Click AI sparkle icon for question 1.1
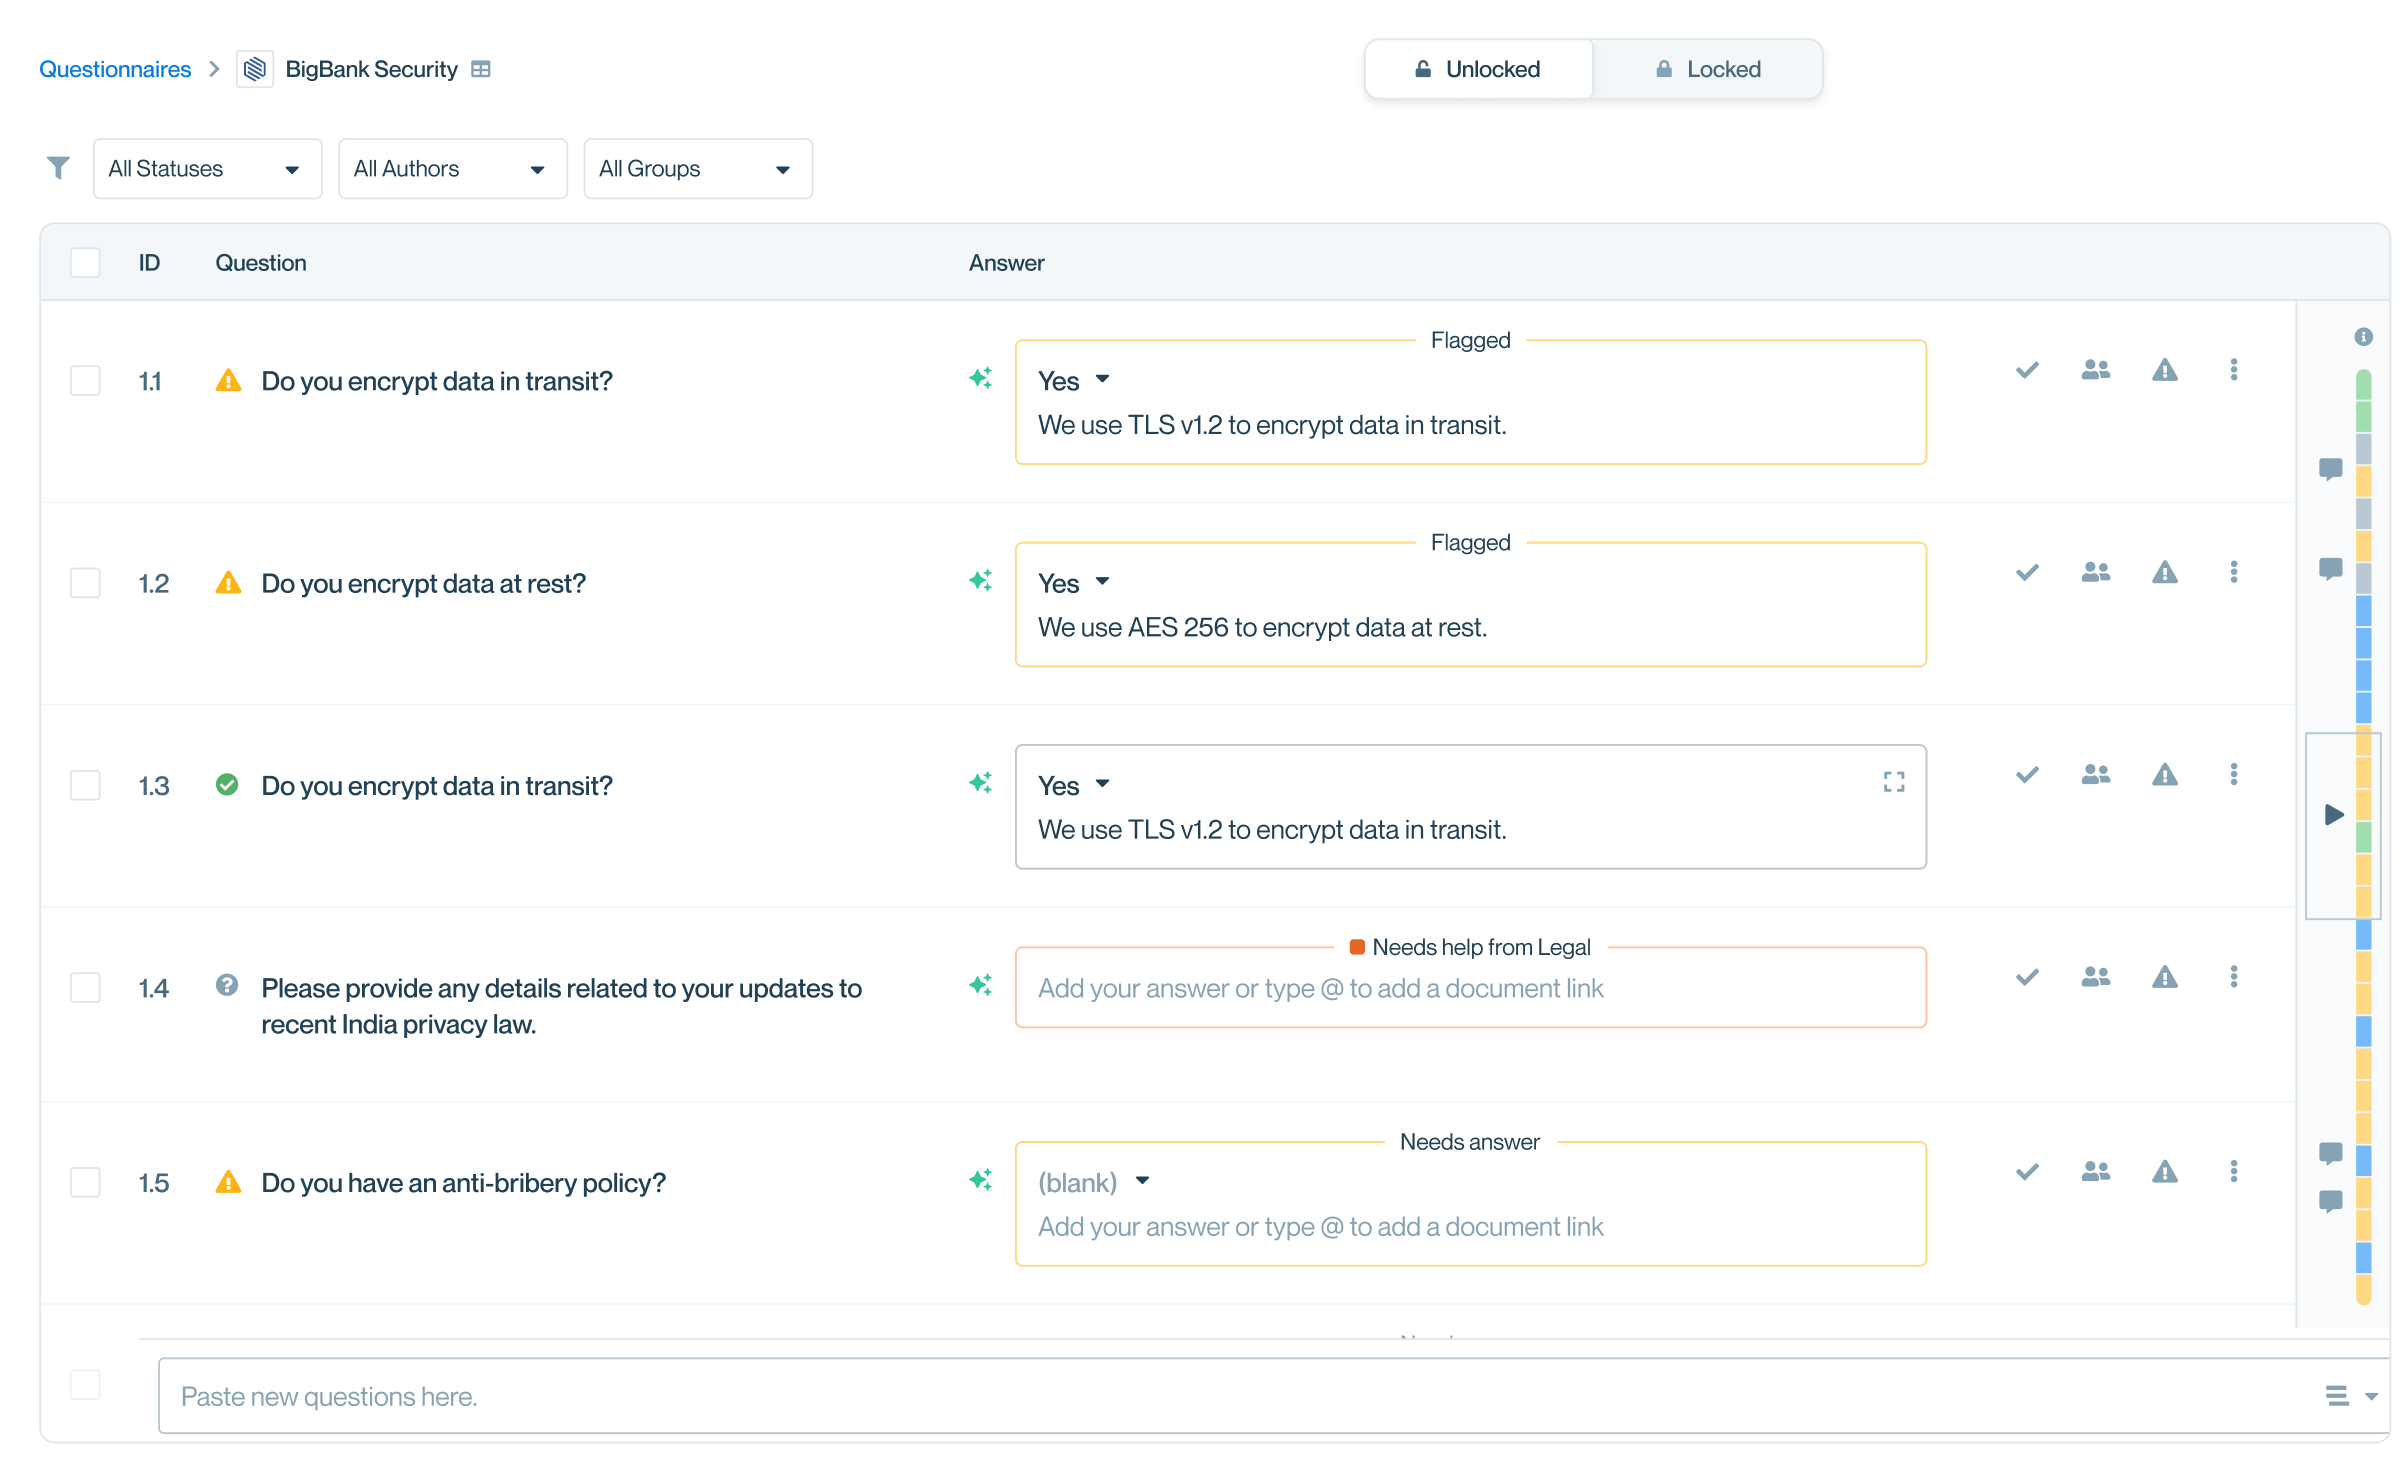 (980, 378)
